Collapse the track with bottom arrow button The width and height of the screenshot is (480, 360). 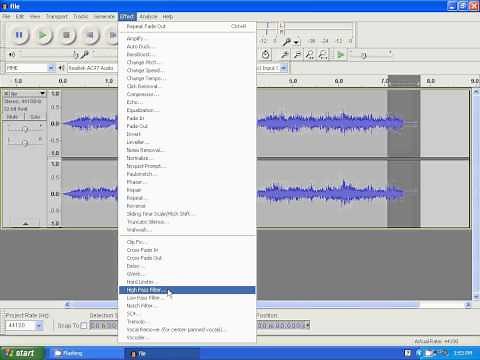26,224
